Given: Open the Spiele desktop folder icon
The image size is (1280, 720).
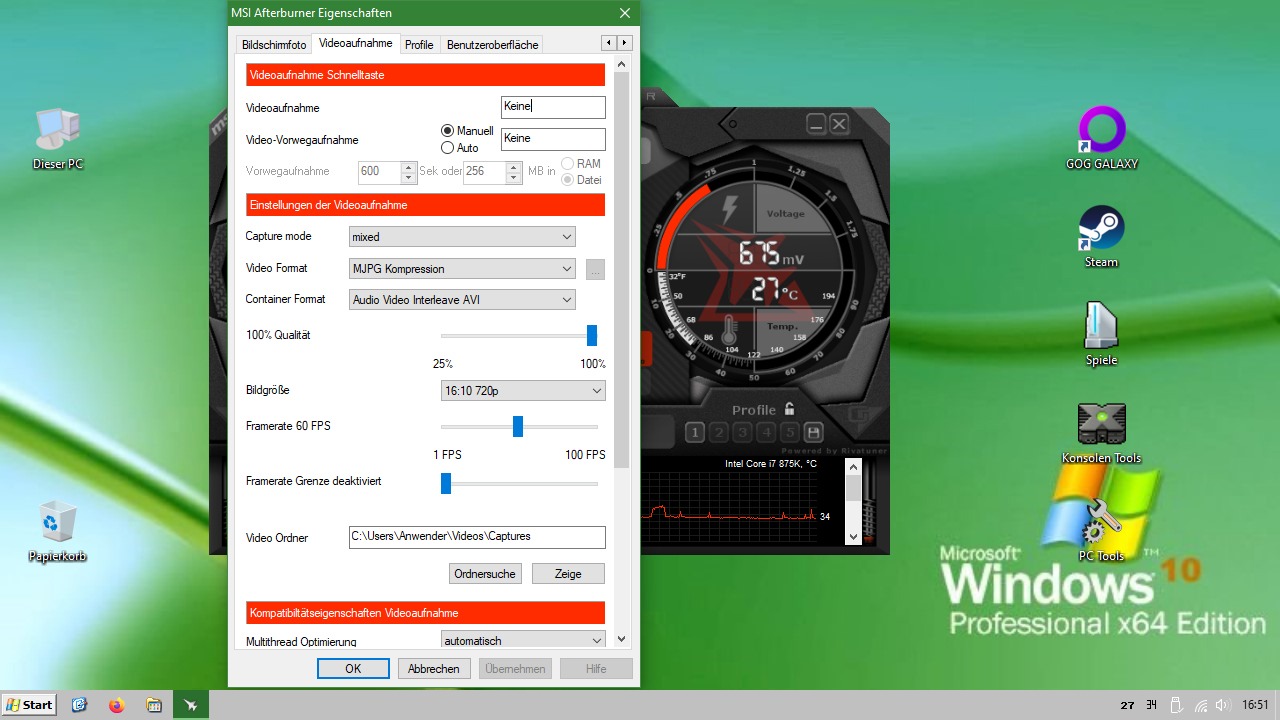Looking at the screenshot, I should (x=1102, y=334).
